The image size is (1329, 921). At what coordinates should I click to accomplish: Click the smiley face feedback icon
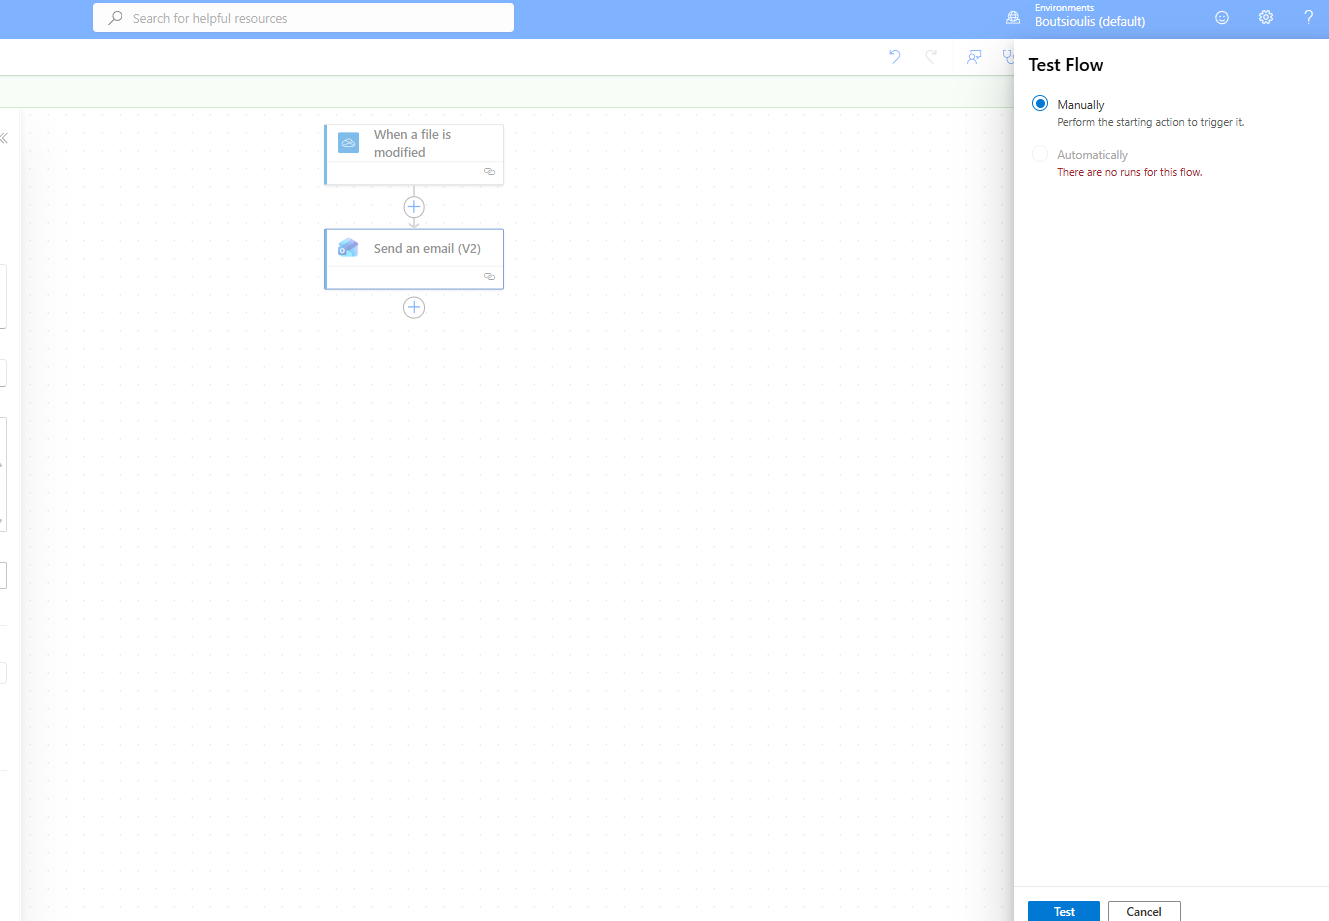point(1221,18)
